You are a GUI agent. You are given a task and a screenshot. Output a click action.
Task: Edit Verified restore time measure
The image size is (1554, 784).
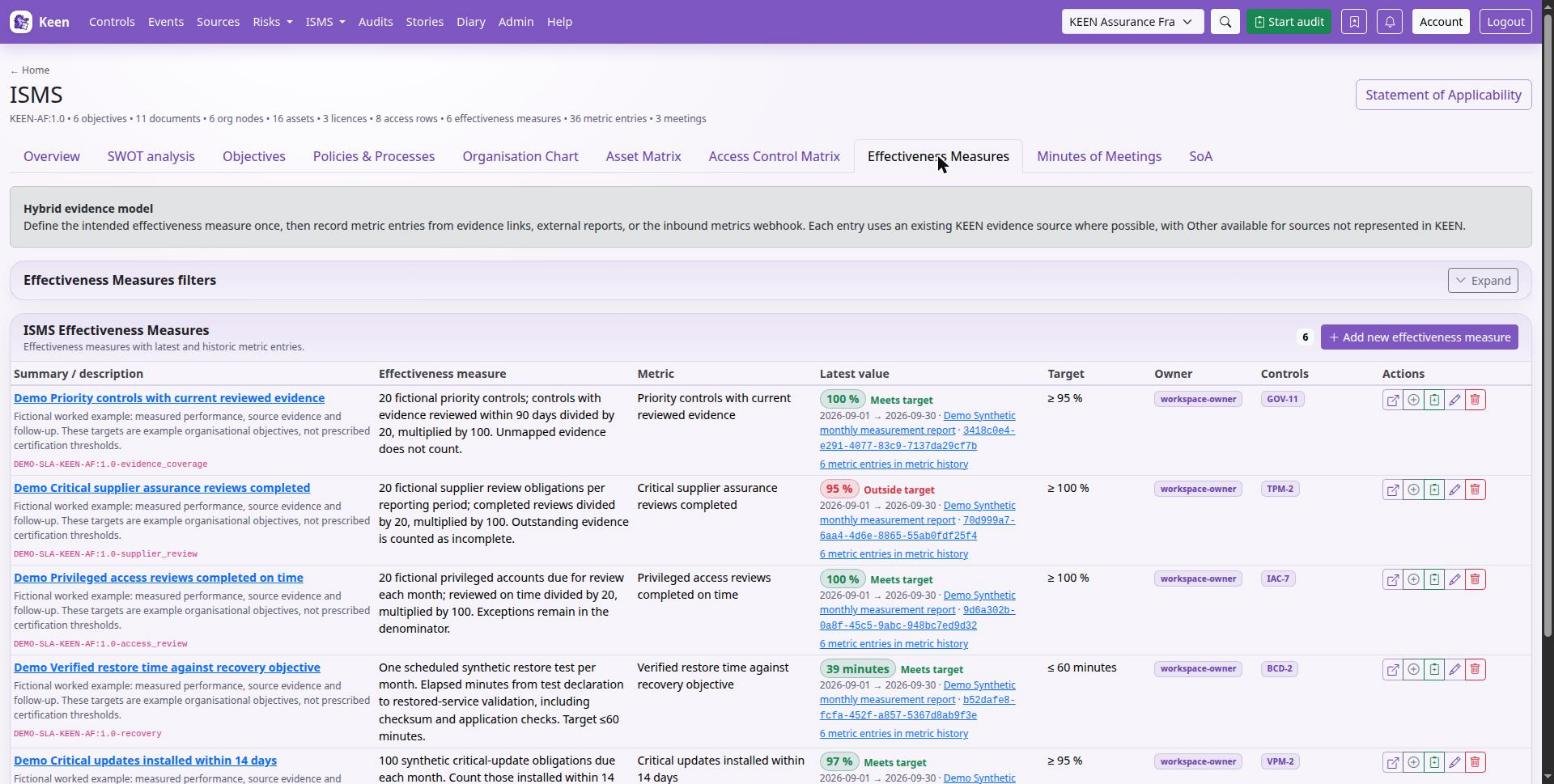tap(1454, 669)
